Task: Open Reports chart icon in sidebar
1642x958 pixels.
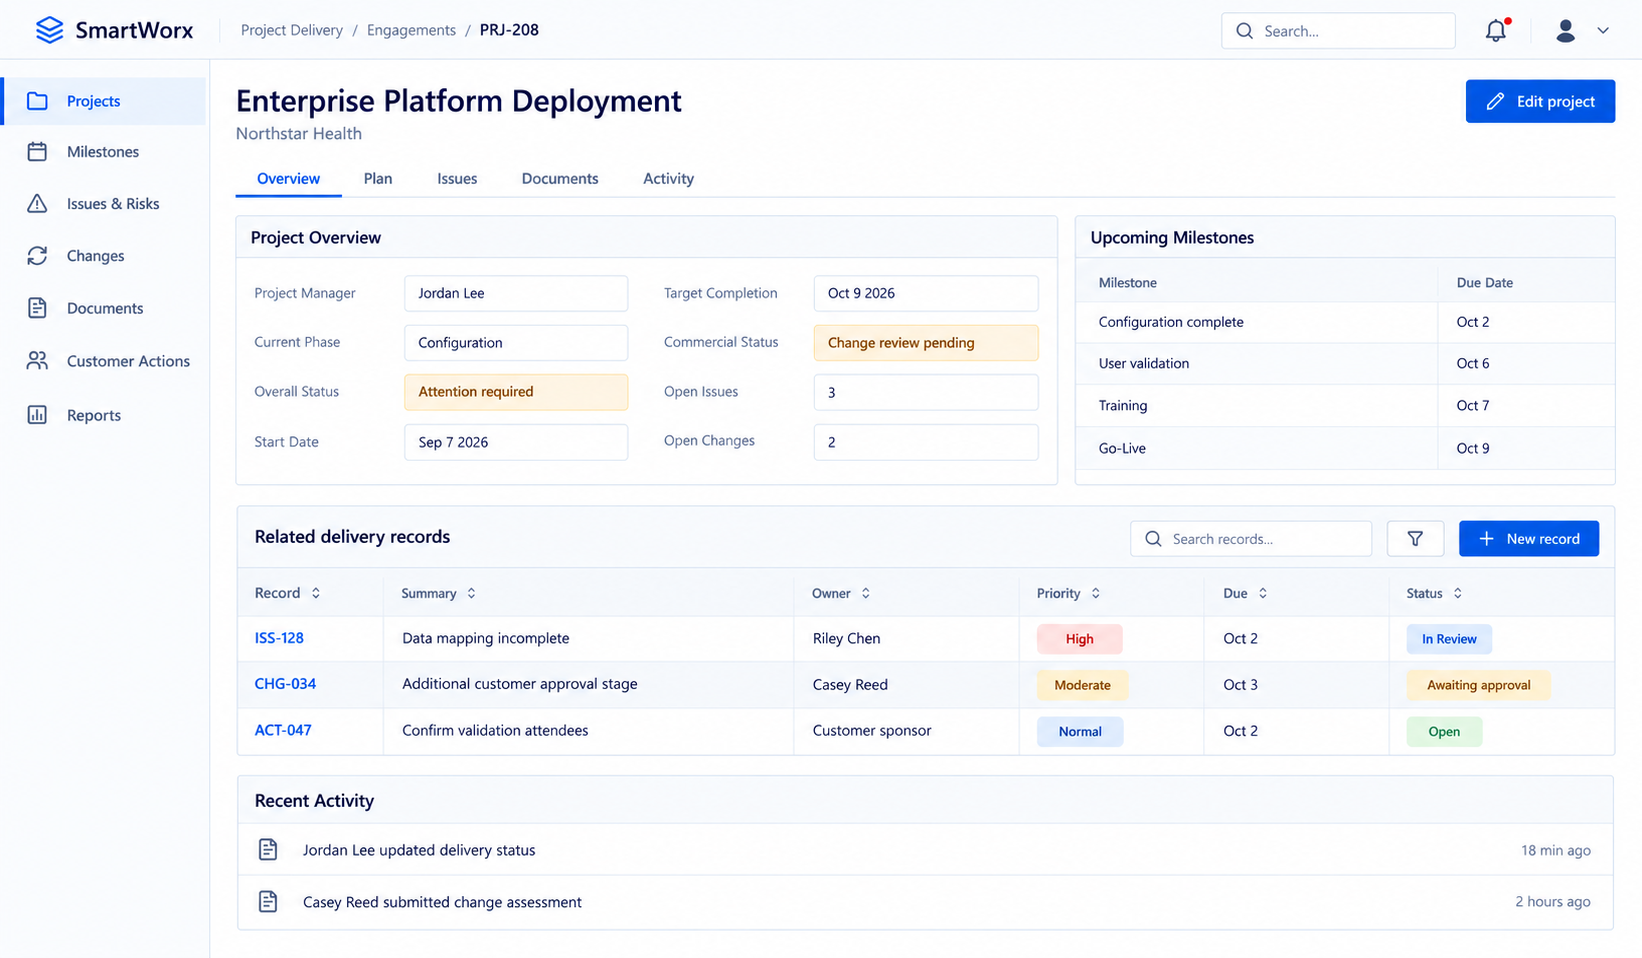Action: point(37,415)
